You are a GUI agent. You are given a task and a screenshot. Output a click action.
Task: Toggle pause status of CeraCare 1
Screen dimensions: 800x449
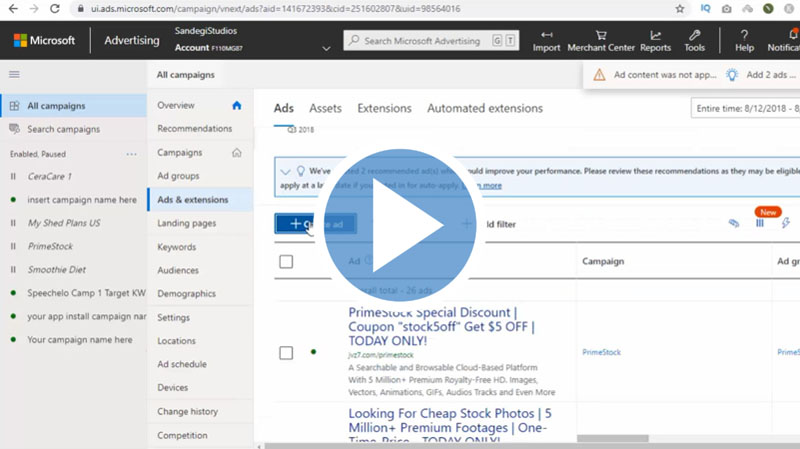pyautogui.click(x=13, y=177)
